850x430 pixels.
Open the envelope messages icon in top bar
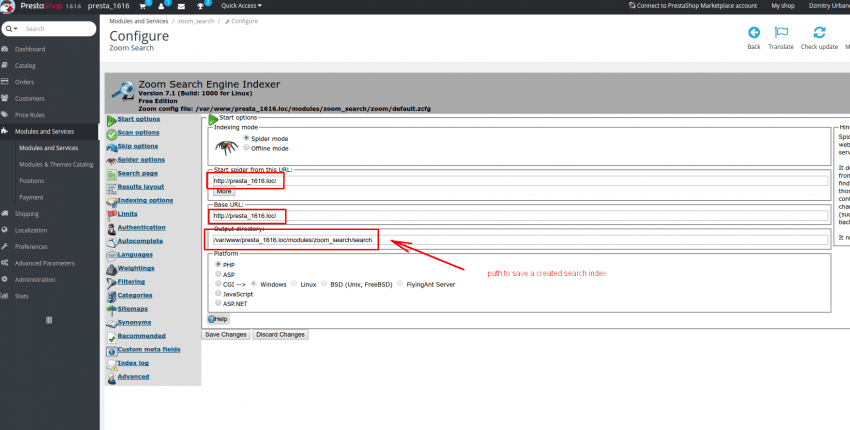click(181, 6)
